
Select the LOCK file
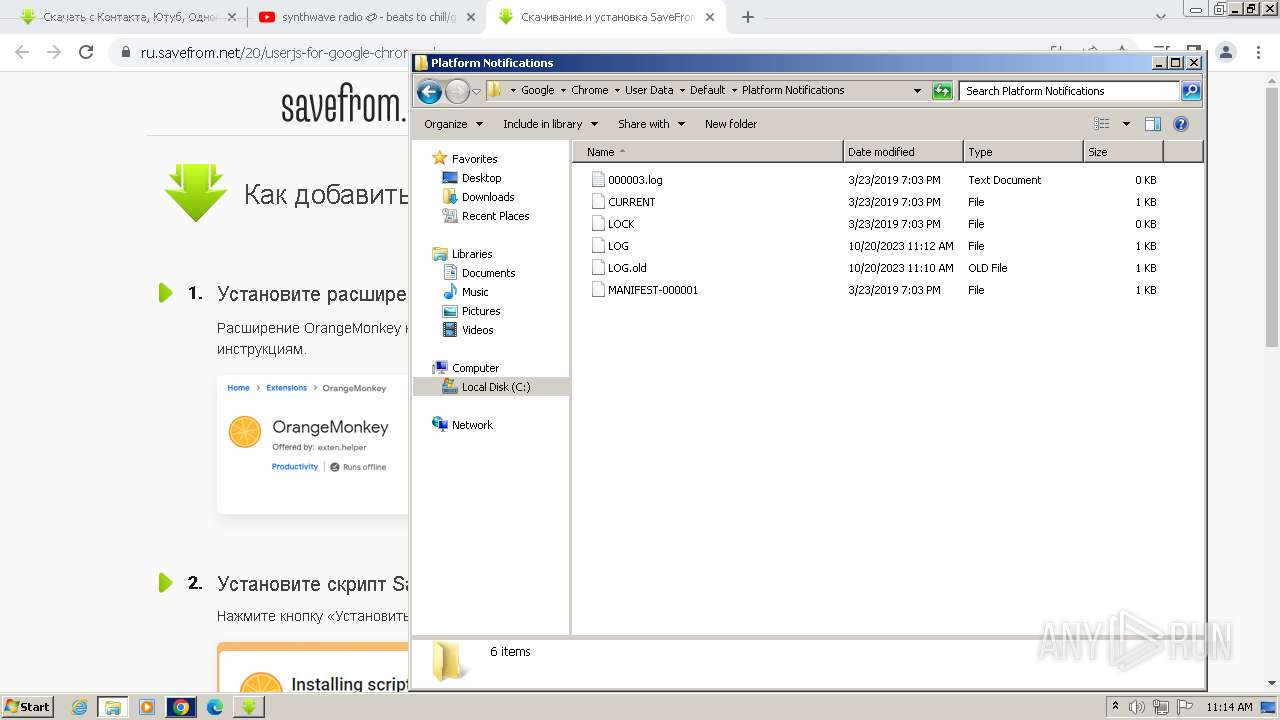[621, 224]
